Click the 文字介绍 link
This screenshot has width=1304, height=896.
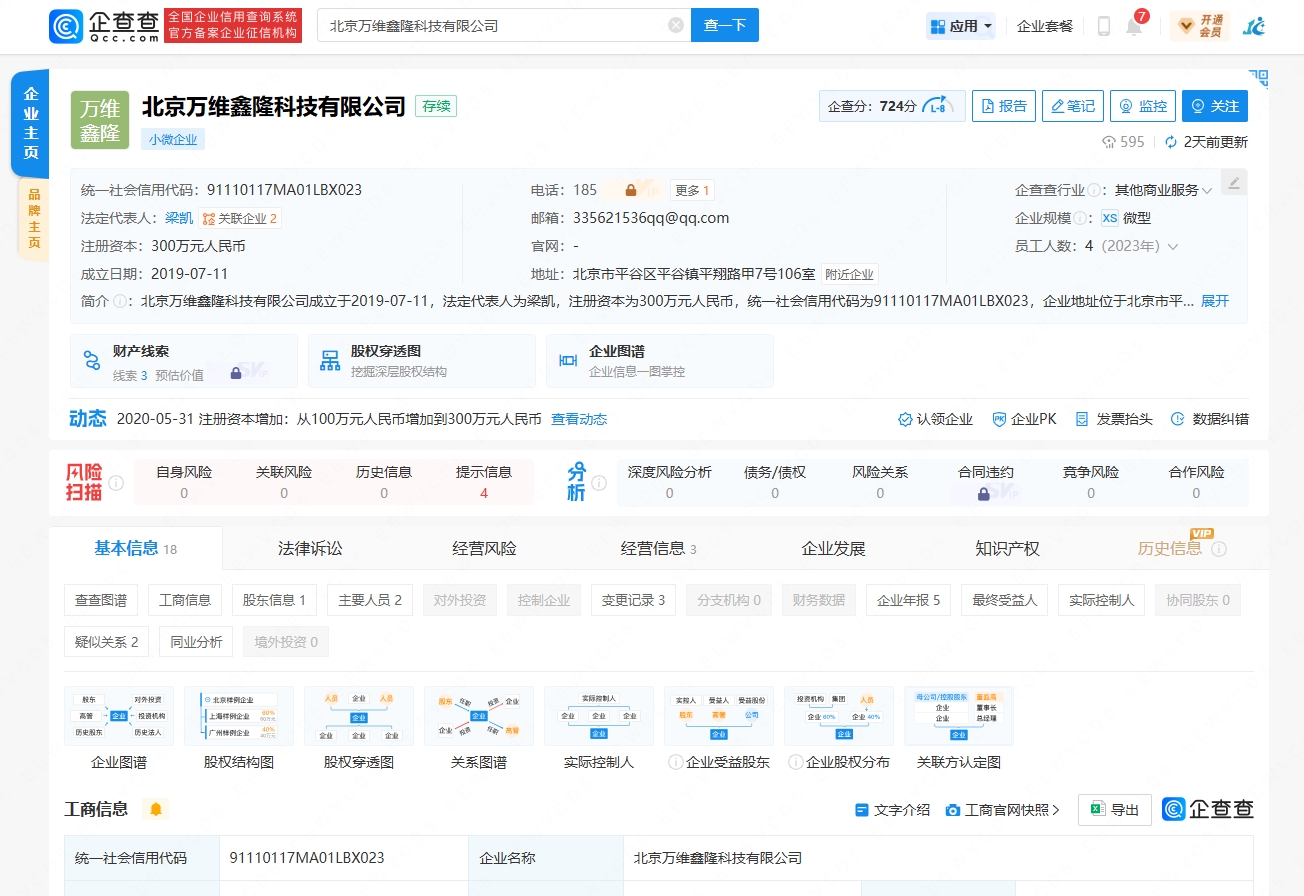(x=893, y=810)
